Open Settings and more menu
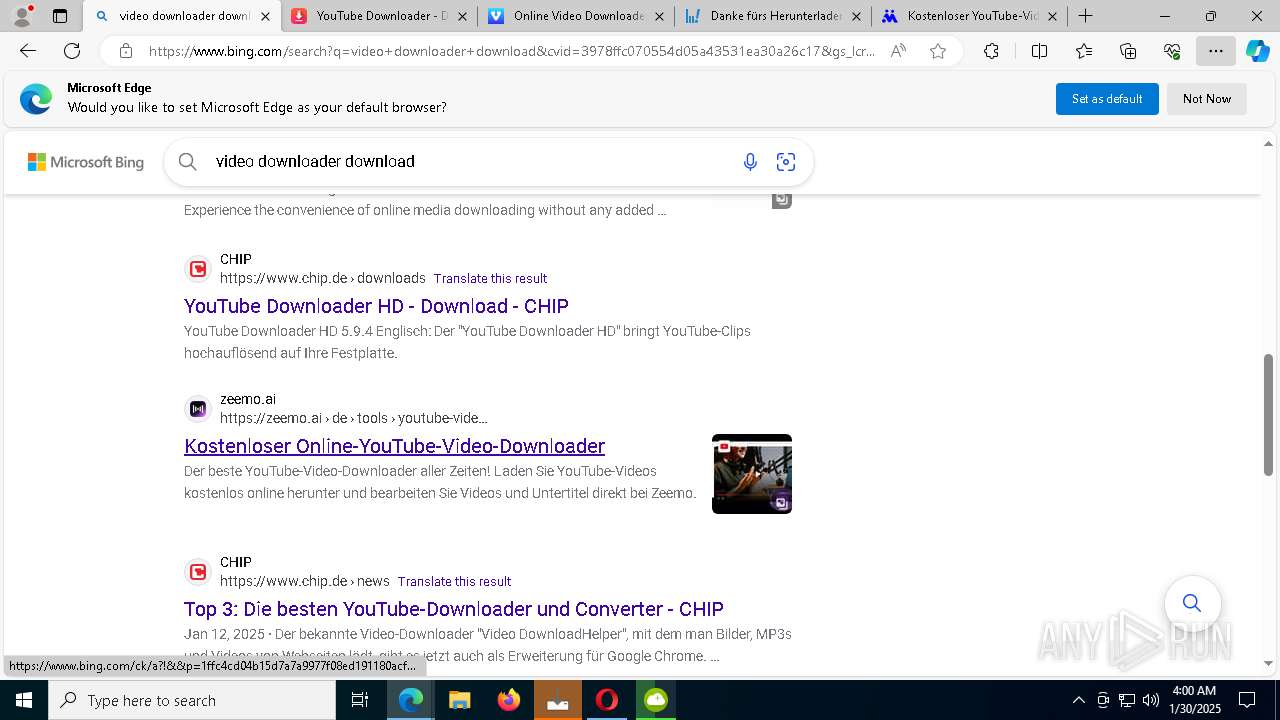The width and height of the screenshot is (1280, 720). point(1216,52)
